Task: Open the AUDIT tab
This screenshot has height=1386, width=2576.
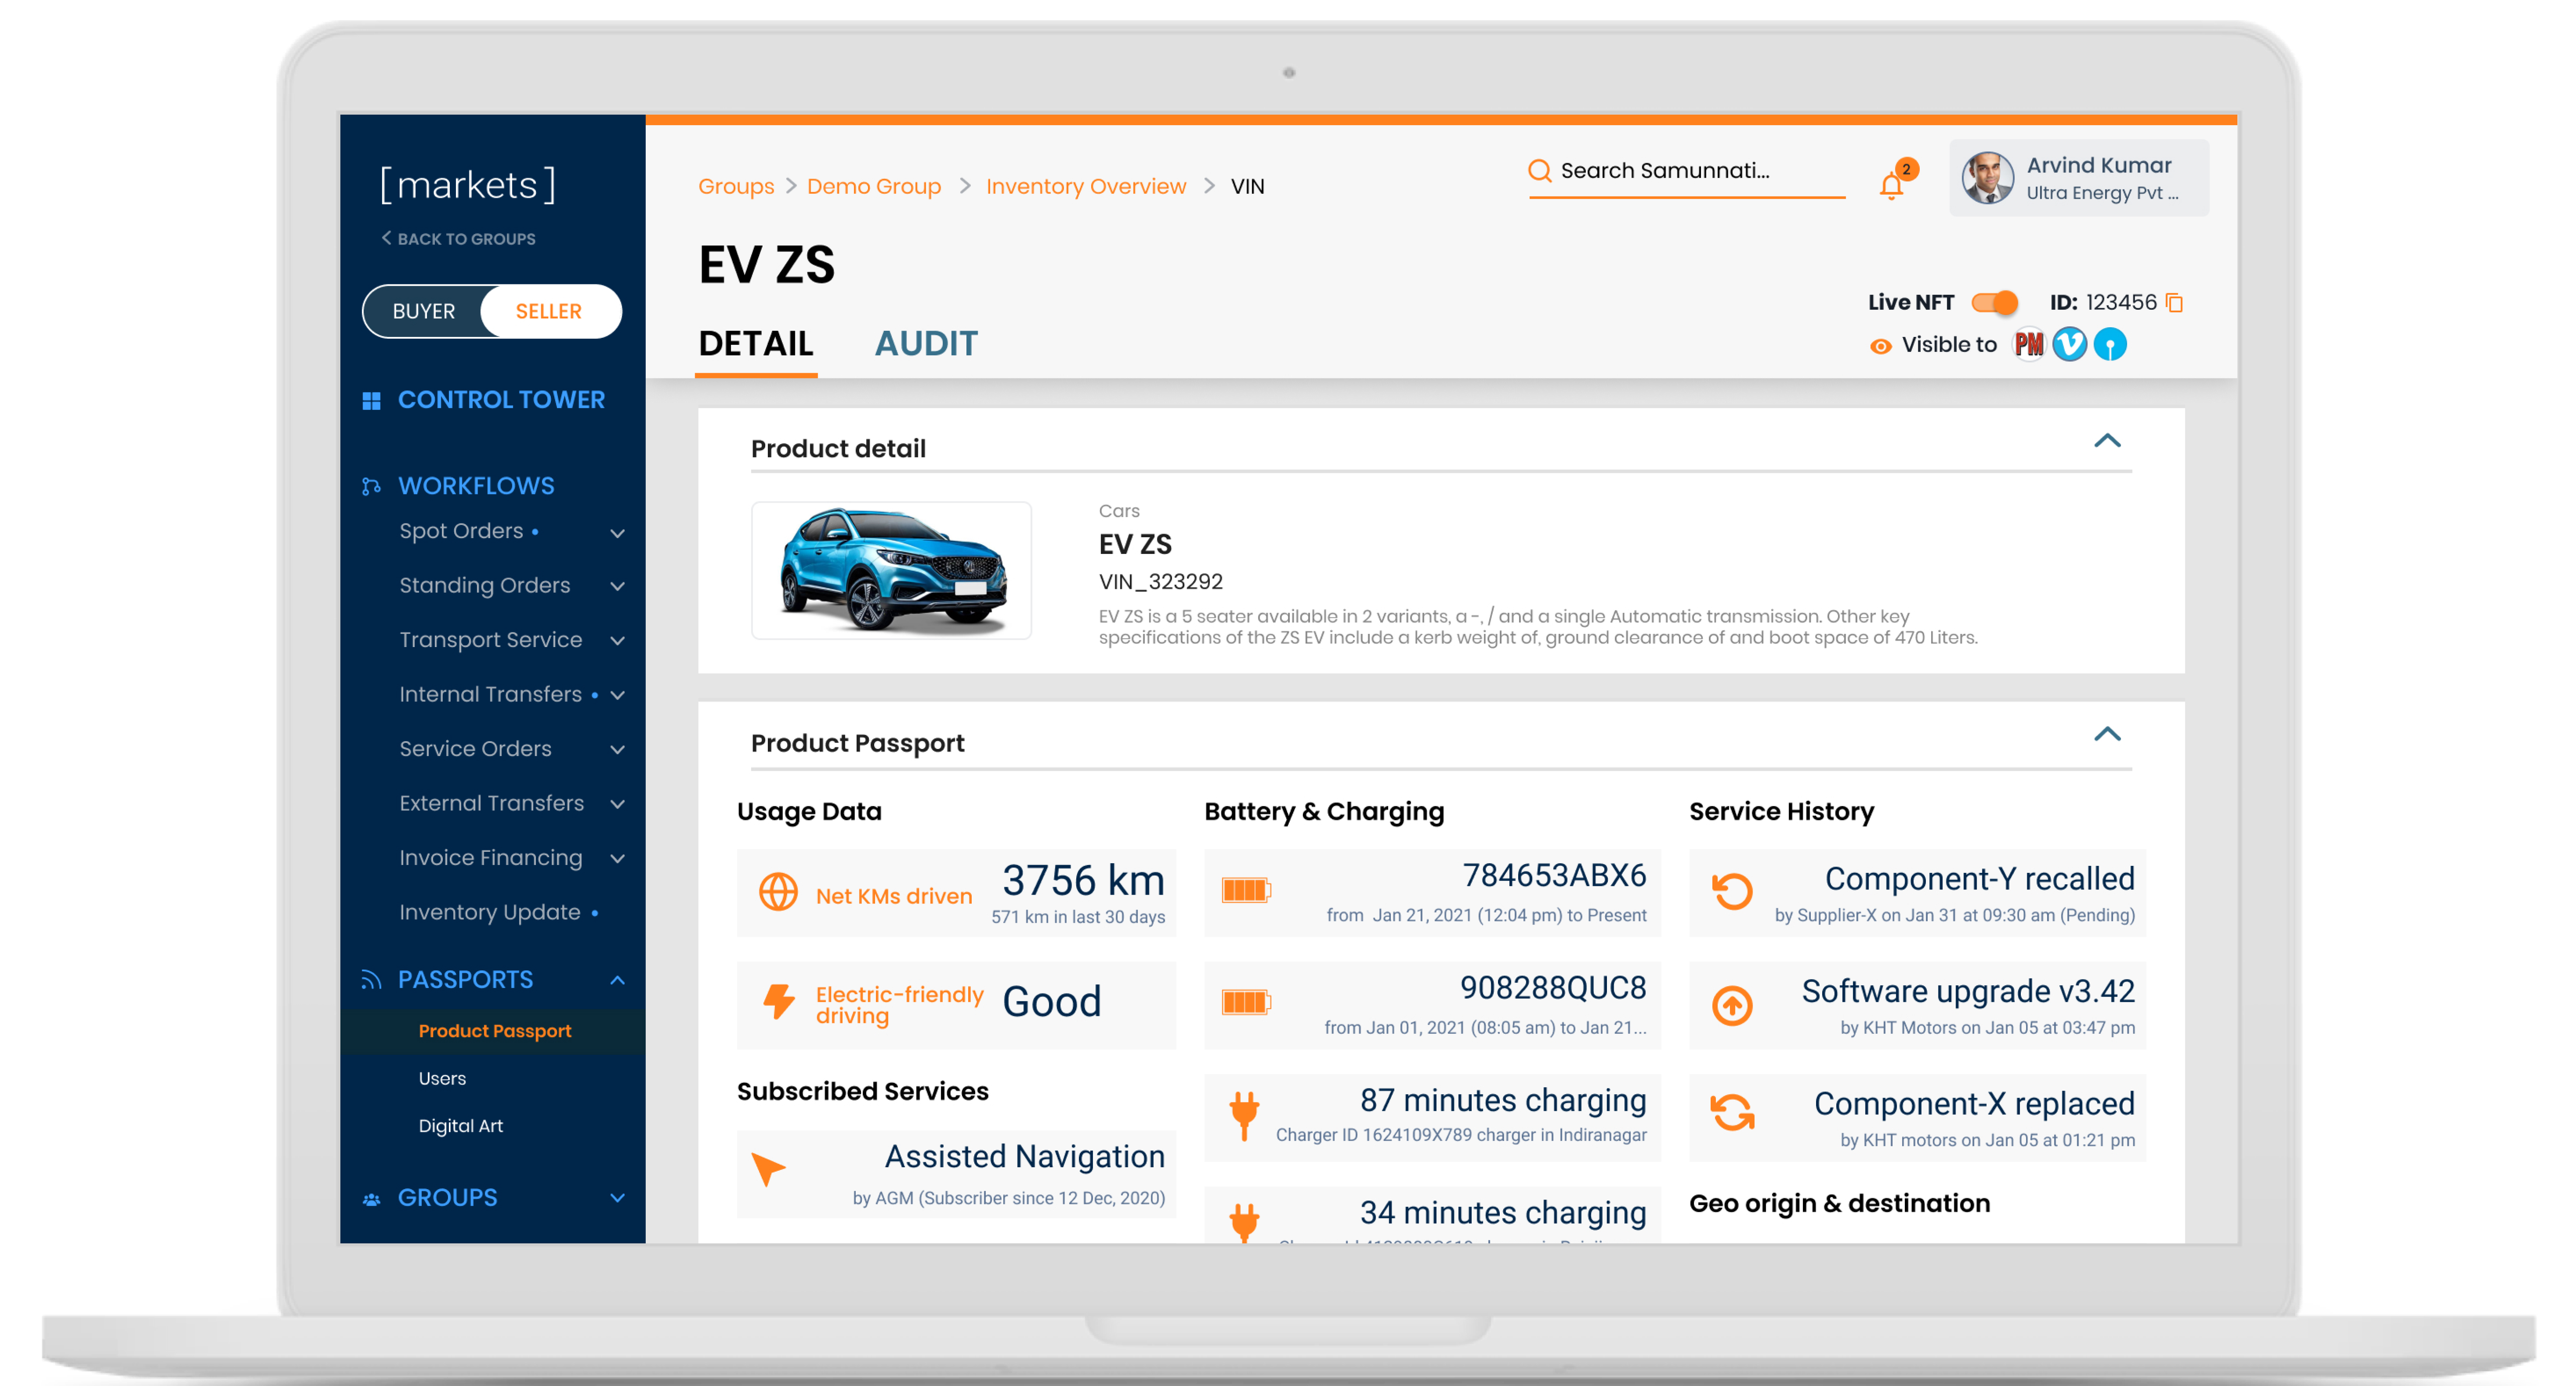Action: coord(926,344)
